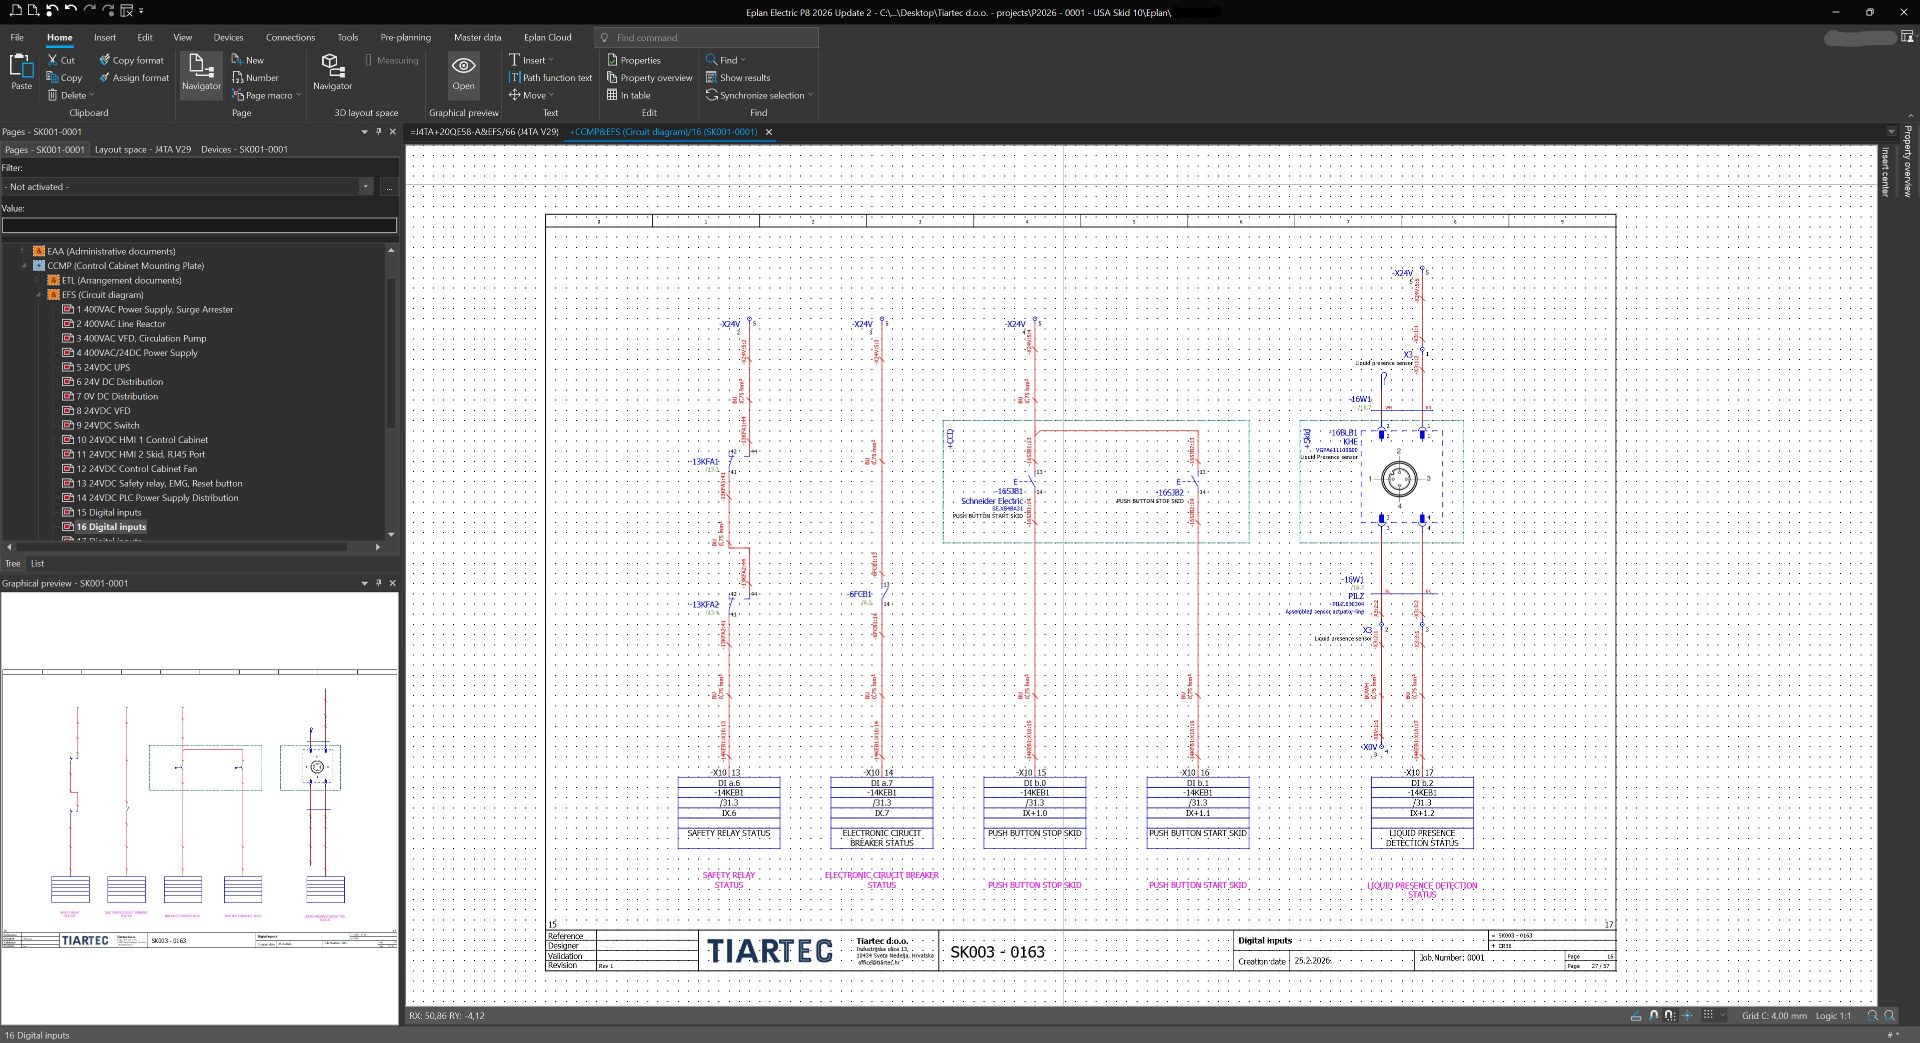Viewport: 1920px width, 1043px height.
Task: Toggle the pin on Pages panel
Action: point(378,131)
